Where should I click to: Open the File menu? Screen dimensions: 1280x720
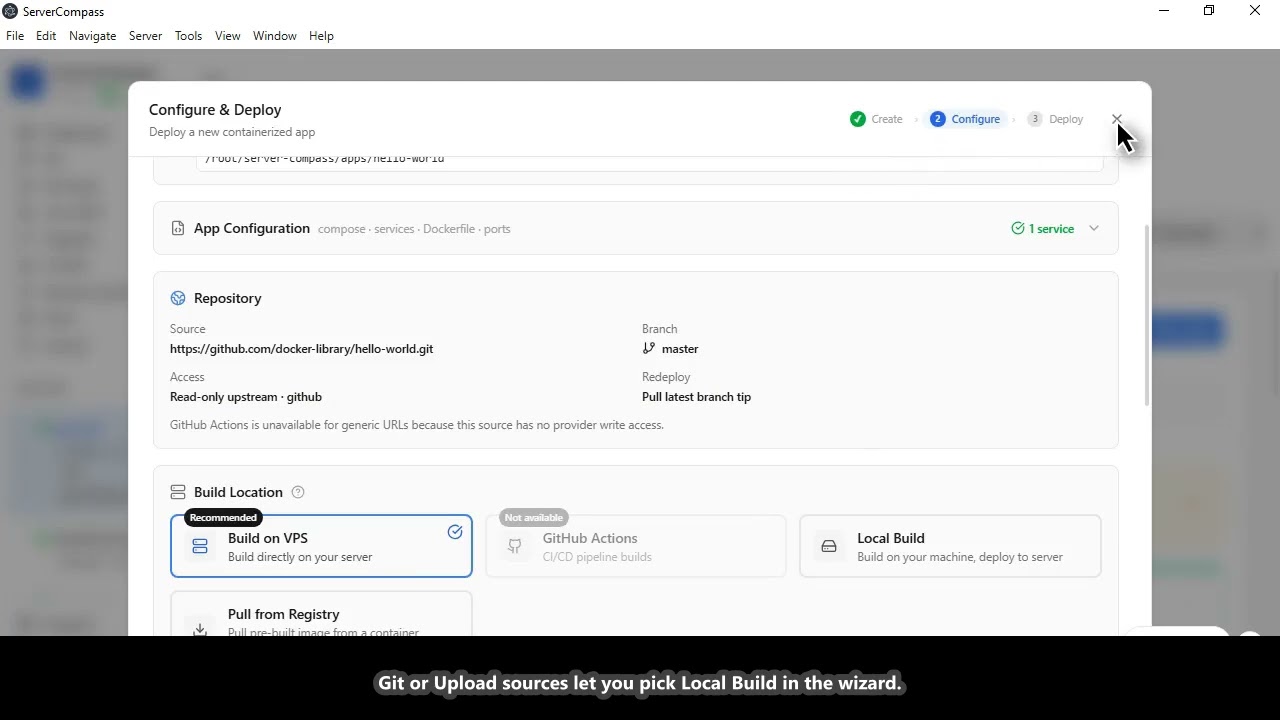pos(15,36)
